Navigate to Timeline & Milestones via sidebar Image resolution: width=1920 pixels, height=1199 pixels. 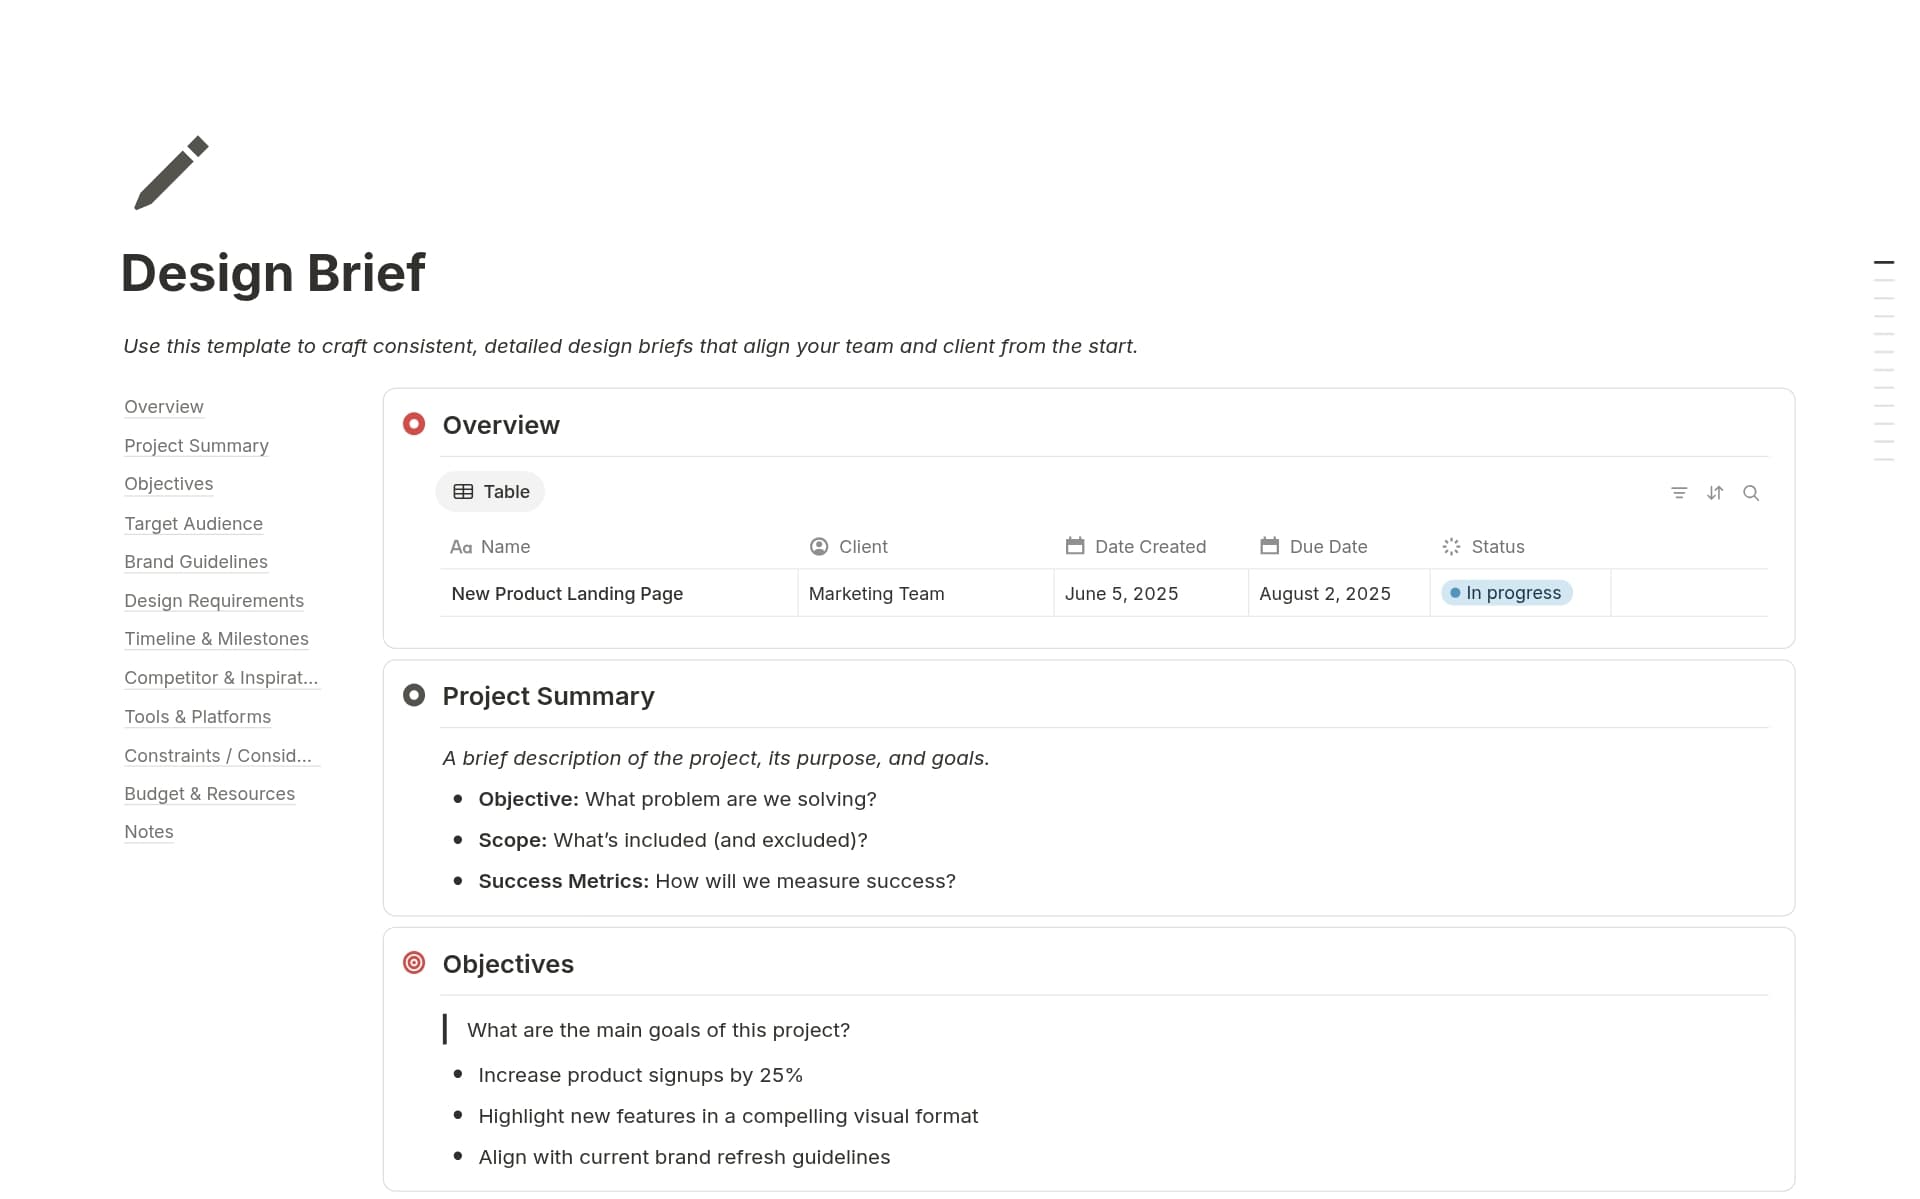216,639
